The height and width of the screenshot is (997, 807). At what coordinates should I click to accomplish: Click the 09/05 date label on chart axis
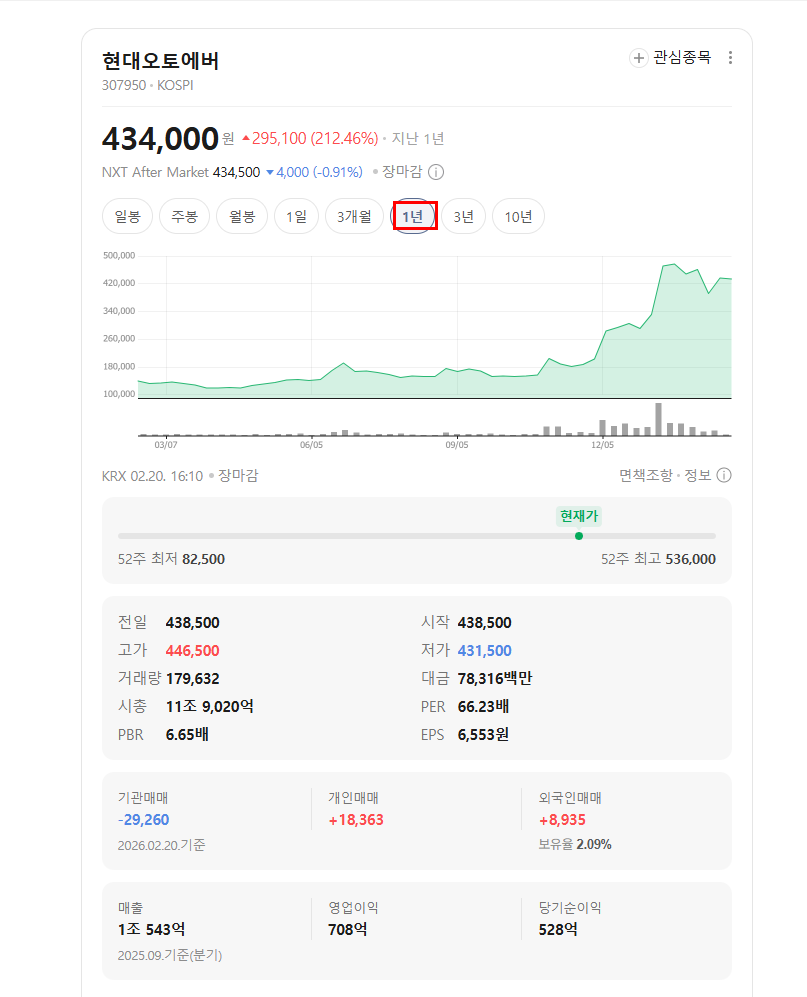click(x=457, y=445)
